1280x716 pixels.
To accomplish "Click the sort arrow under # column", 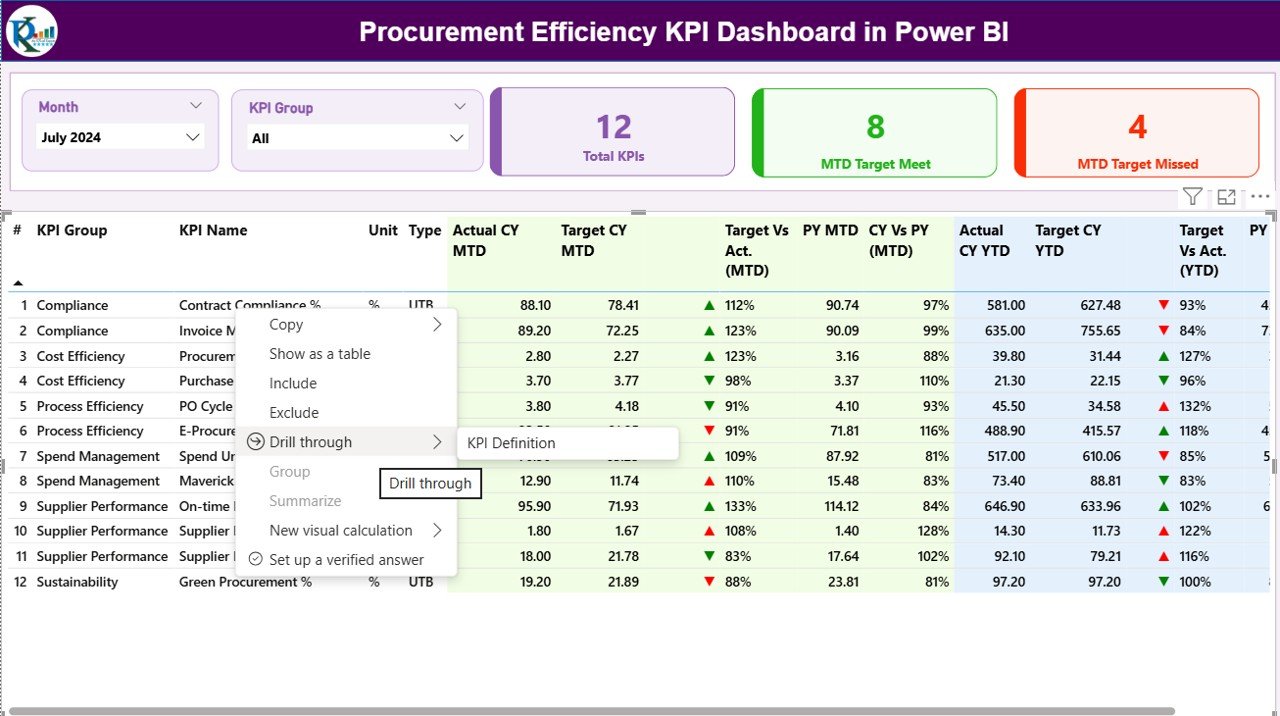I will coord(18,283).
